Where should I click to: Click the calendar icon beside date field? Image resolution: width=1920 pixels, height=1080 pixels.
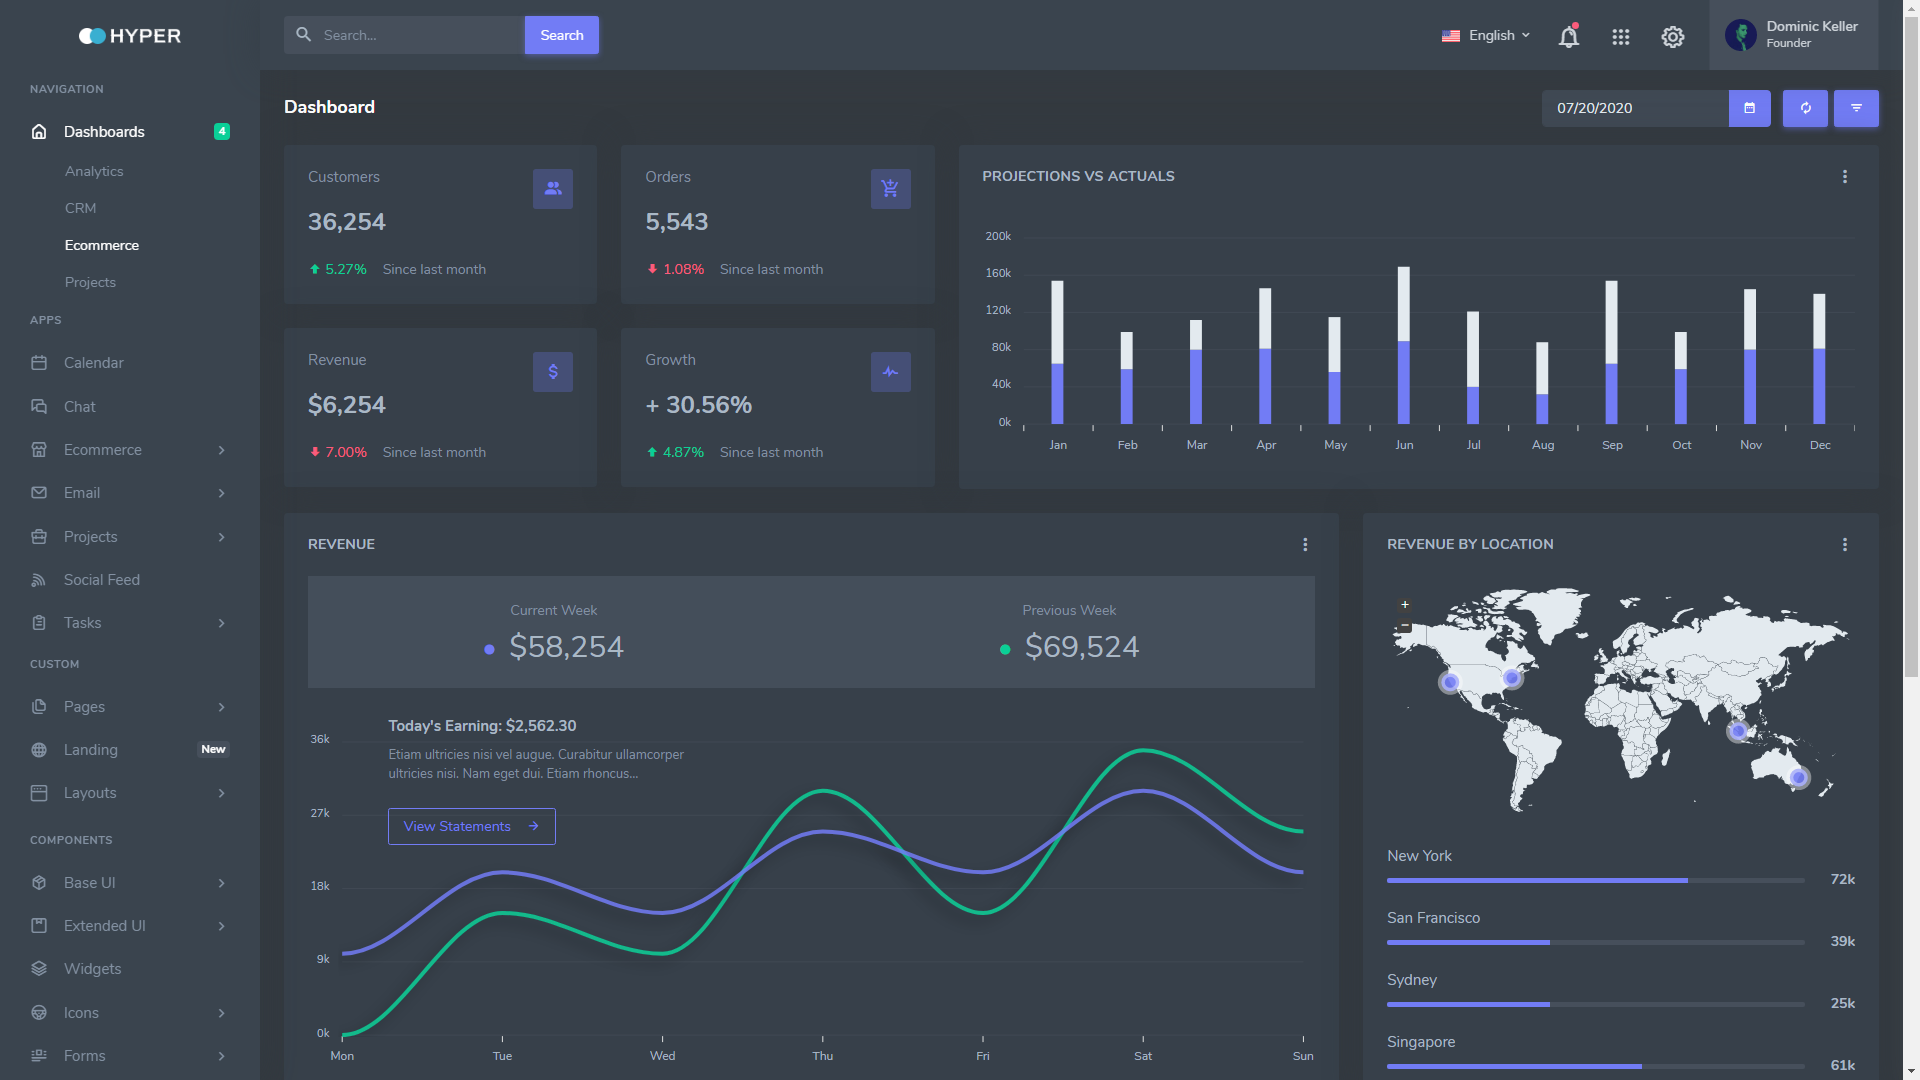[1749, 108]
